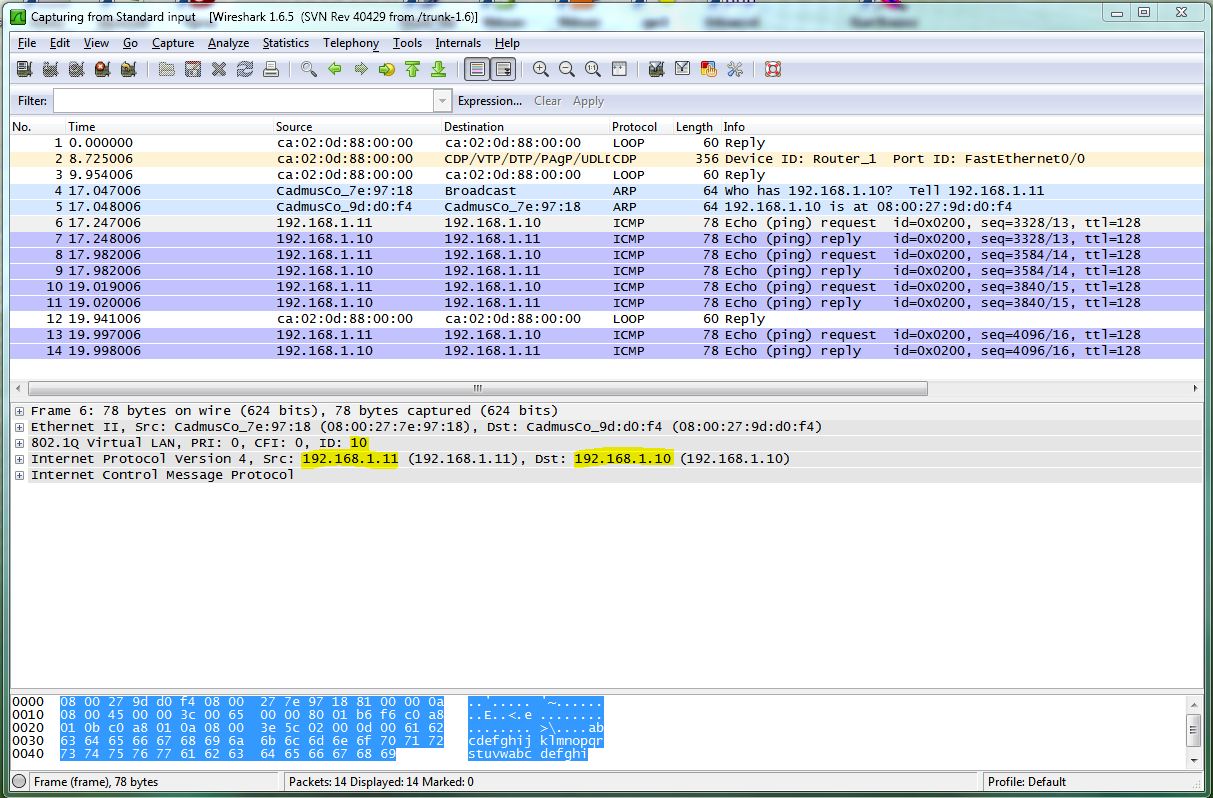Zoom out the packet text
The width and height of the screenshot is (1213, 798).
coord(567,69)
